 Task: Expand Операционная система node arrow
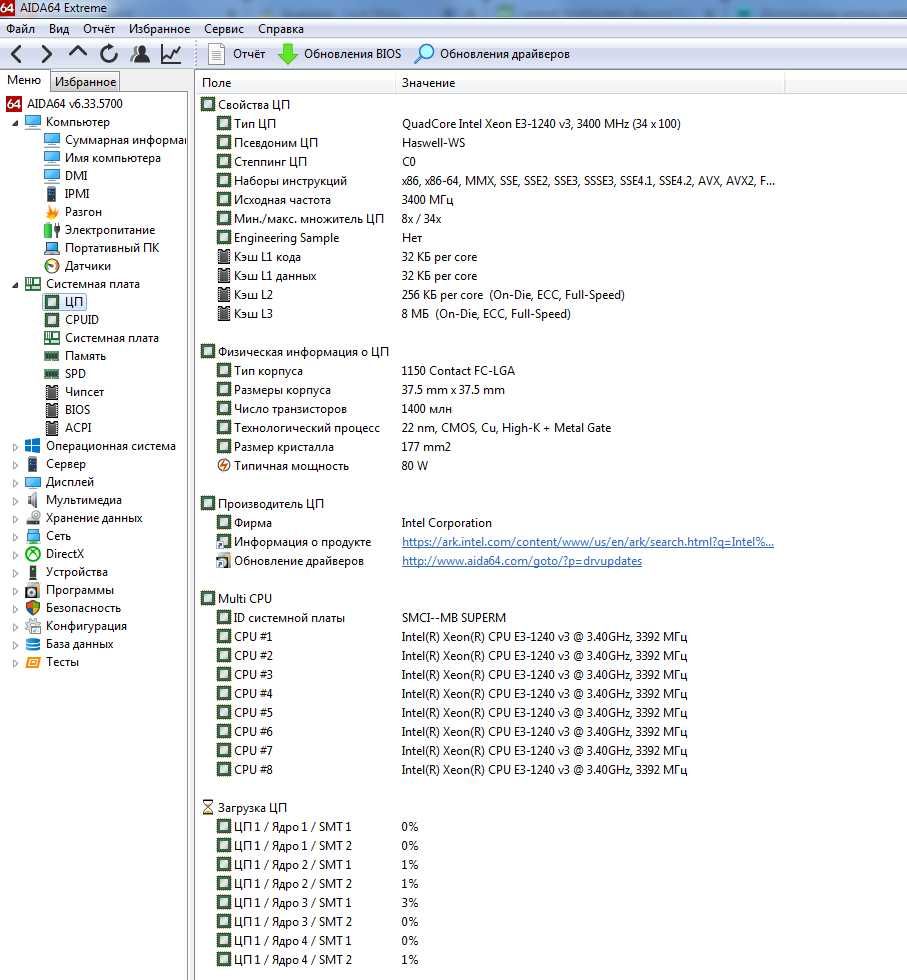tap(15, 447)
